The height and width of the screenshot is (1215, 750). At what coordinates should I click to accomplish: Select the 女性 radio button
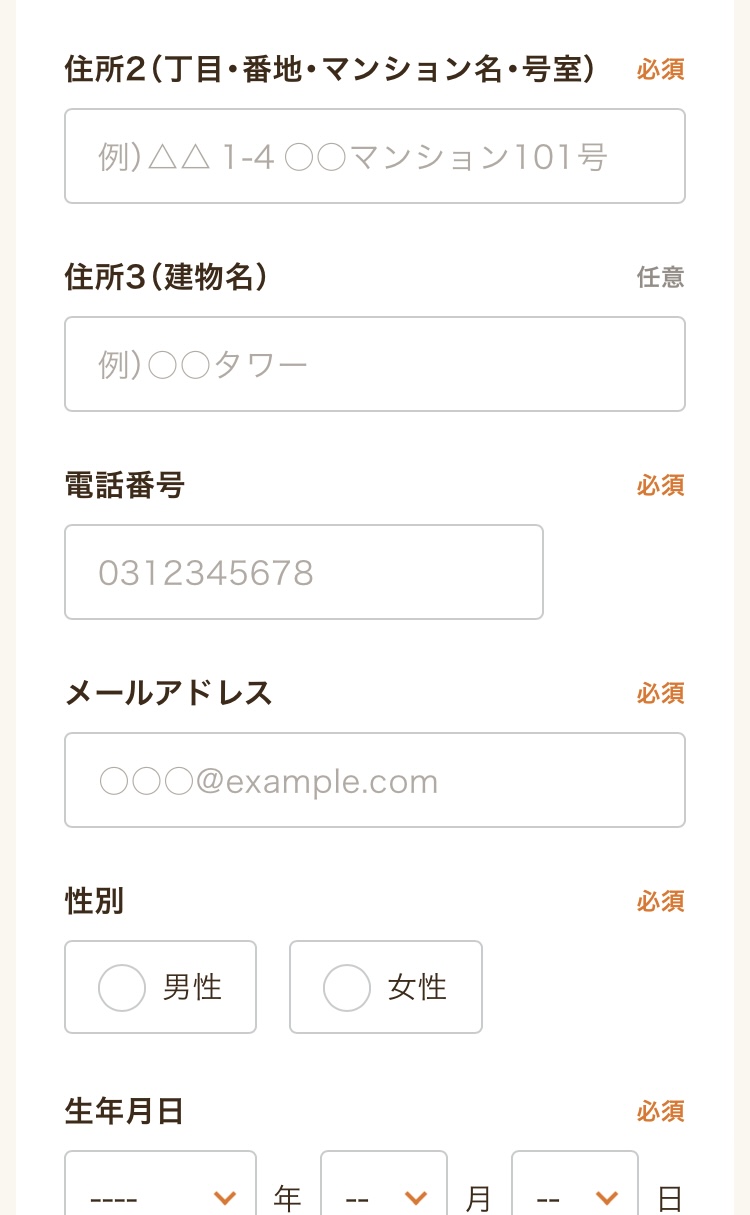point(347,987)
